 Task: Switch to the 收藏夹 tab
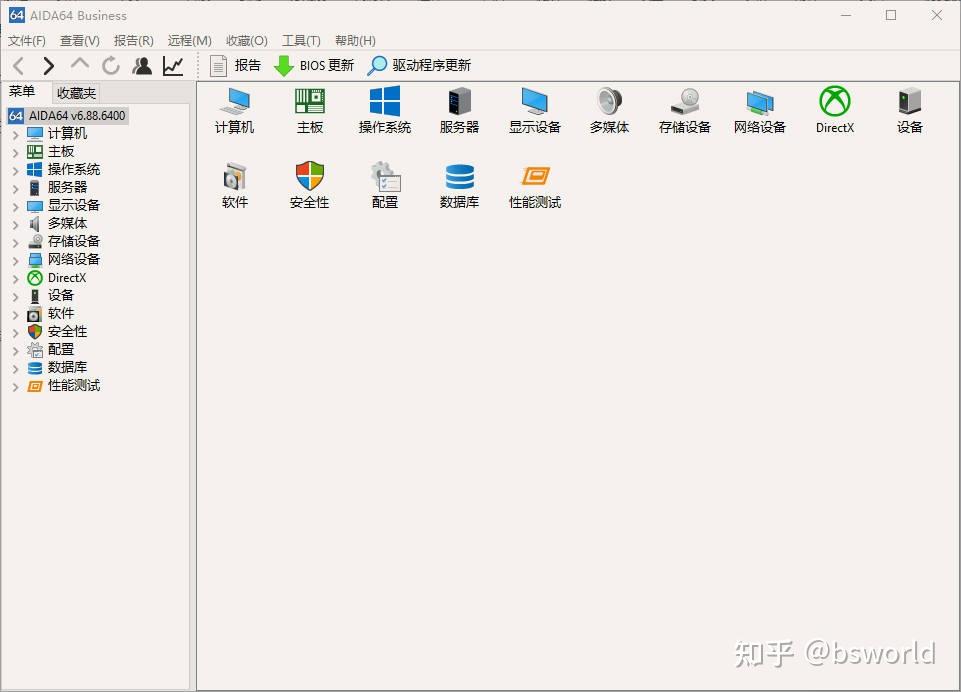tap(76, 93)
